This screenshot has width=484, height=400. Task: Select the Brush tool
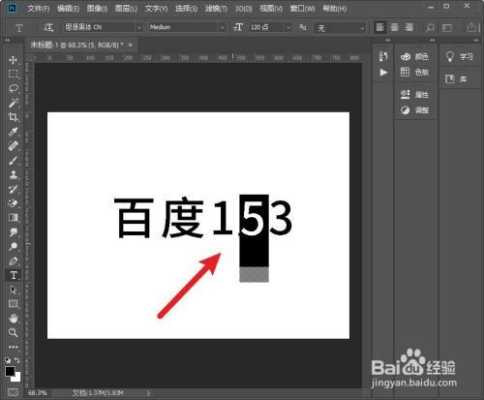[13, 160]
